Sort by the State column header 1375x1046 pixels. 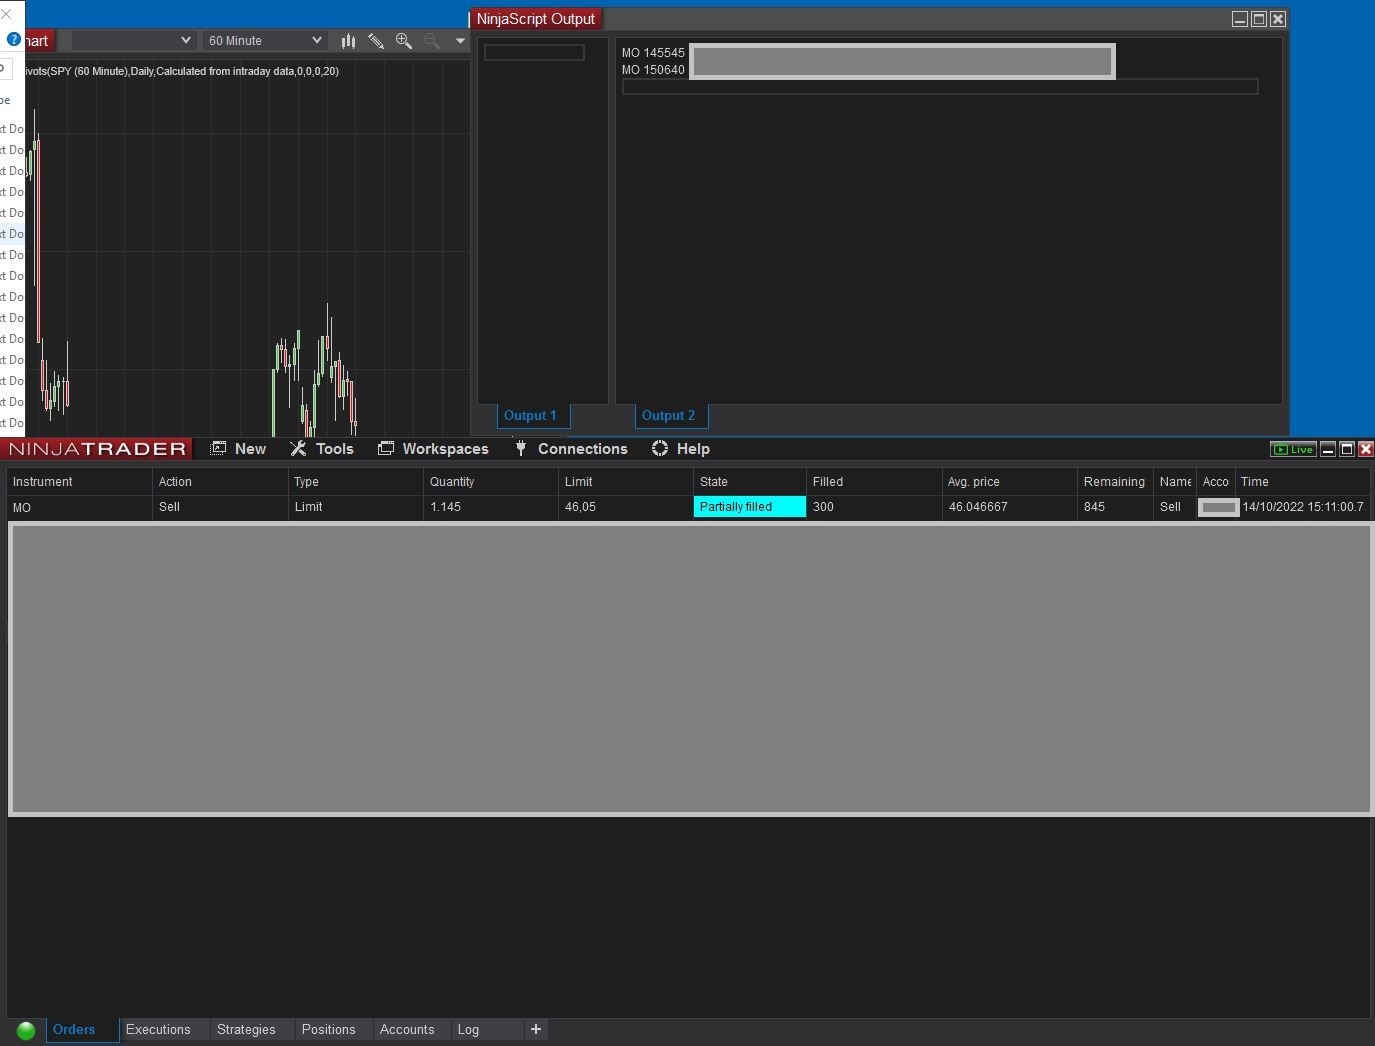coord(750,482)
